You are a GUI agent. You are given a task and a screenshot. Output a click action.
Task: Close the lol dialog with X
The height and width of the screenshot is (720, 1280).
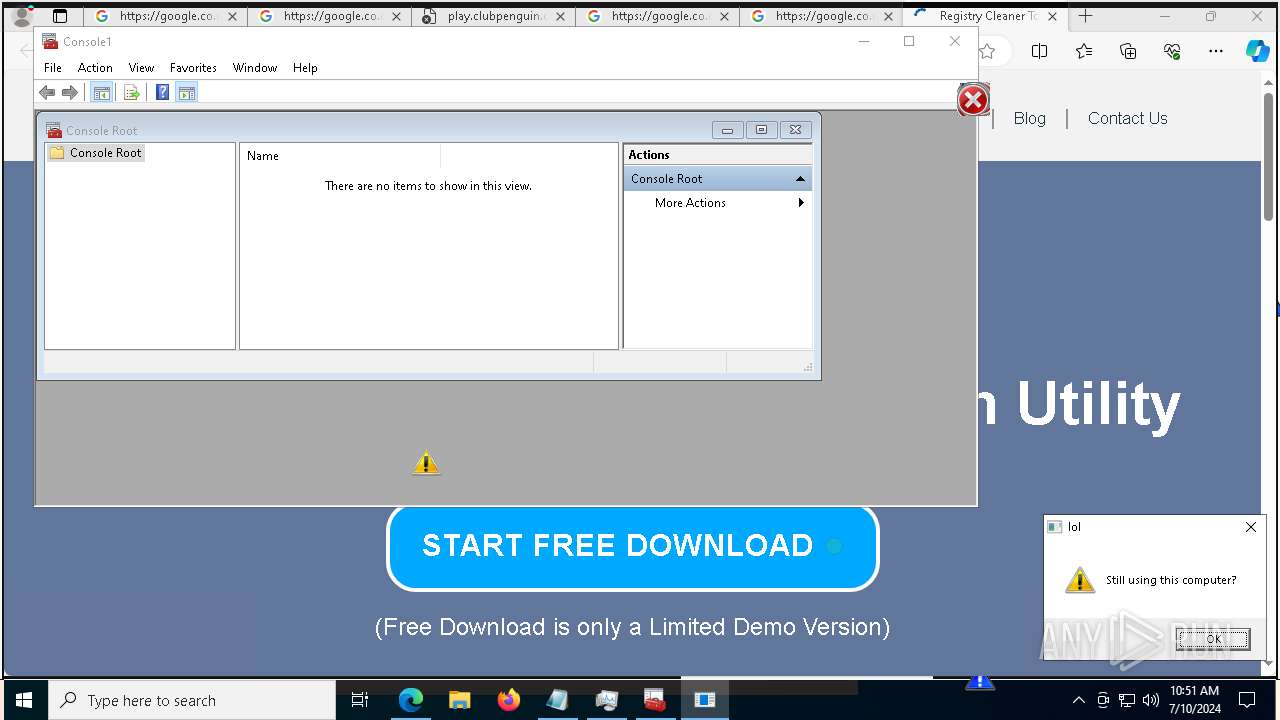coord(1250,527)
